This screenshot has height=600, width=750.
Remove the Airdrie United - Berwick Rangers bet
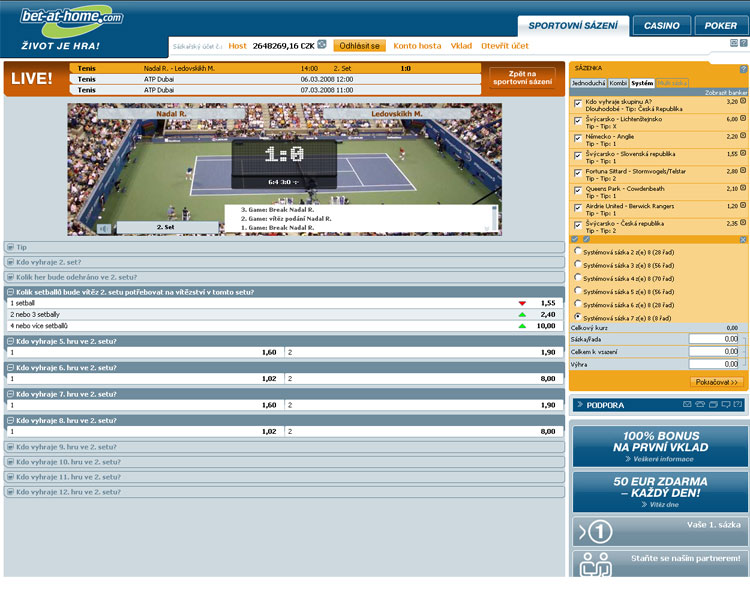pos(743,207)
